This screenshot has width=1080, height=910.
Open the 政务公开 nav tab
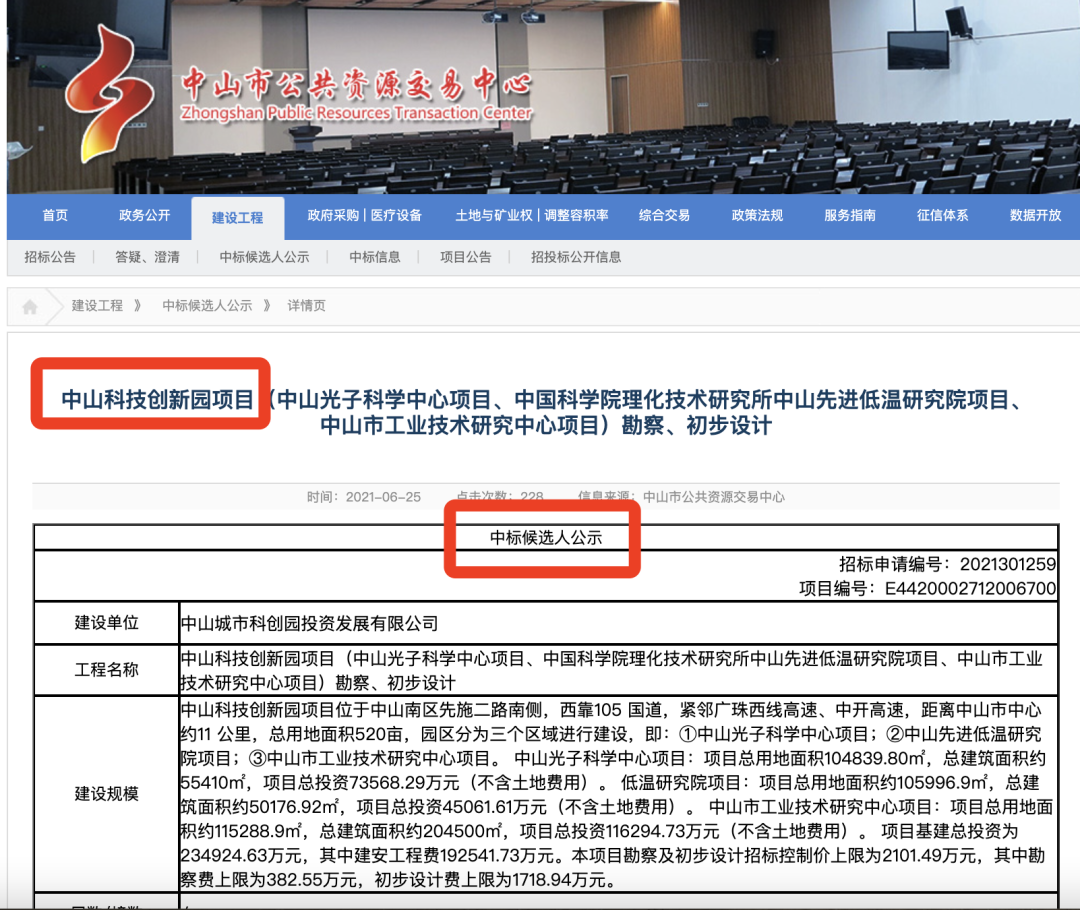coord(145,216)
